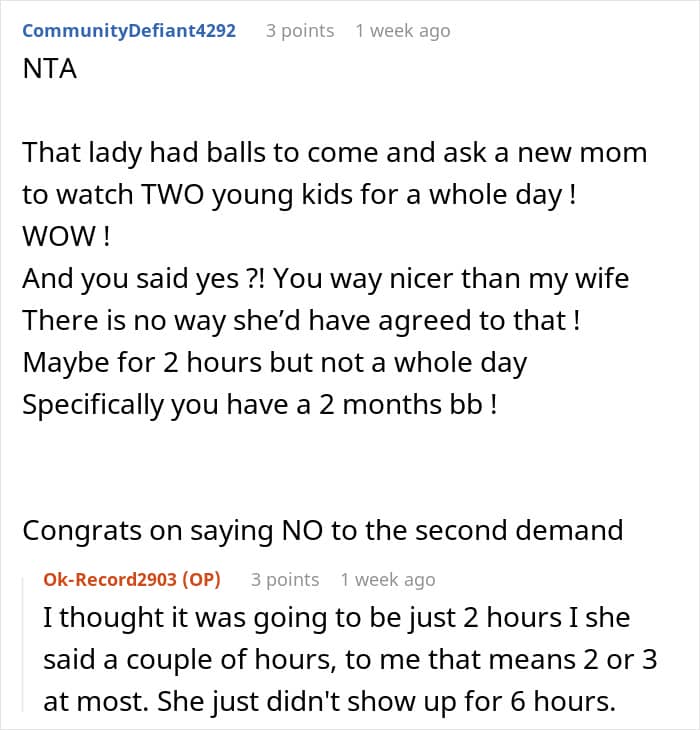Screen dimensions: 700x730
Task: Click the reply line "I thought it was going to be"
Action: (337, 618)
